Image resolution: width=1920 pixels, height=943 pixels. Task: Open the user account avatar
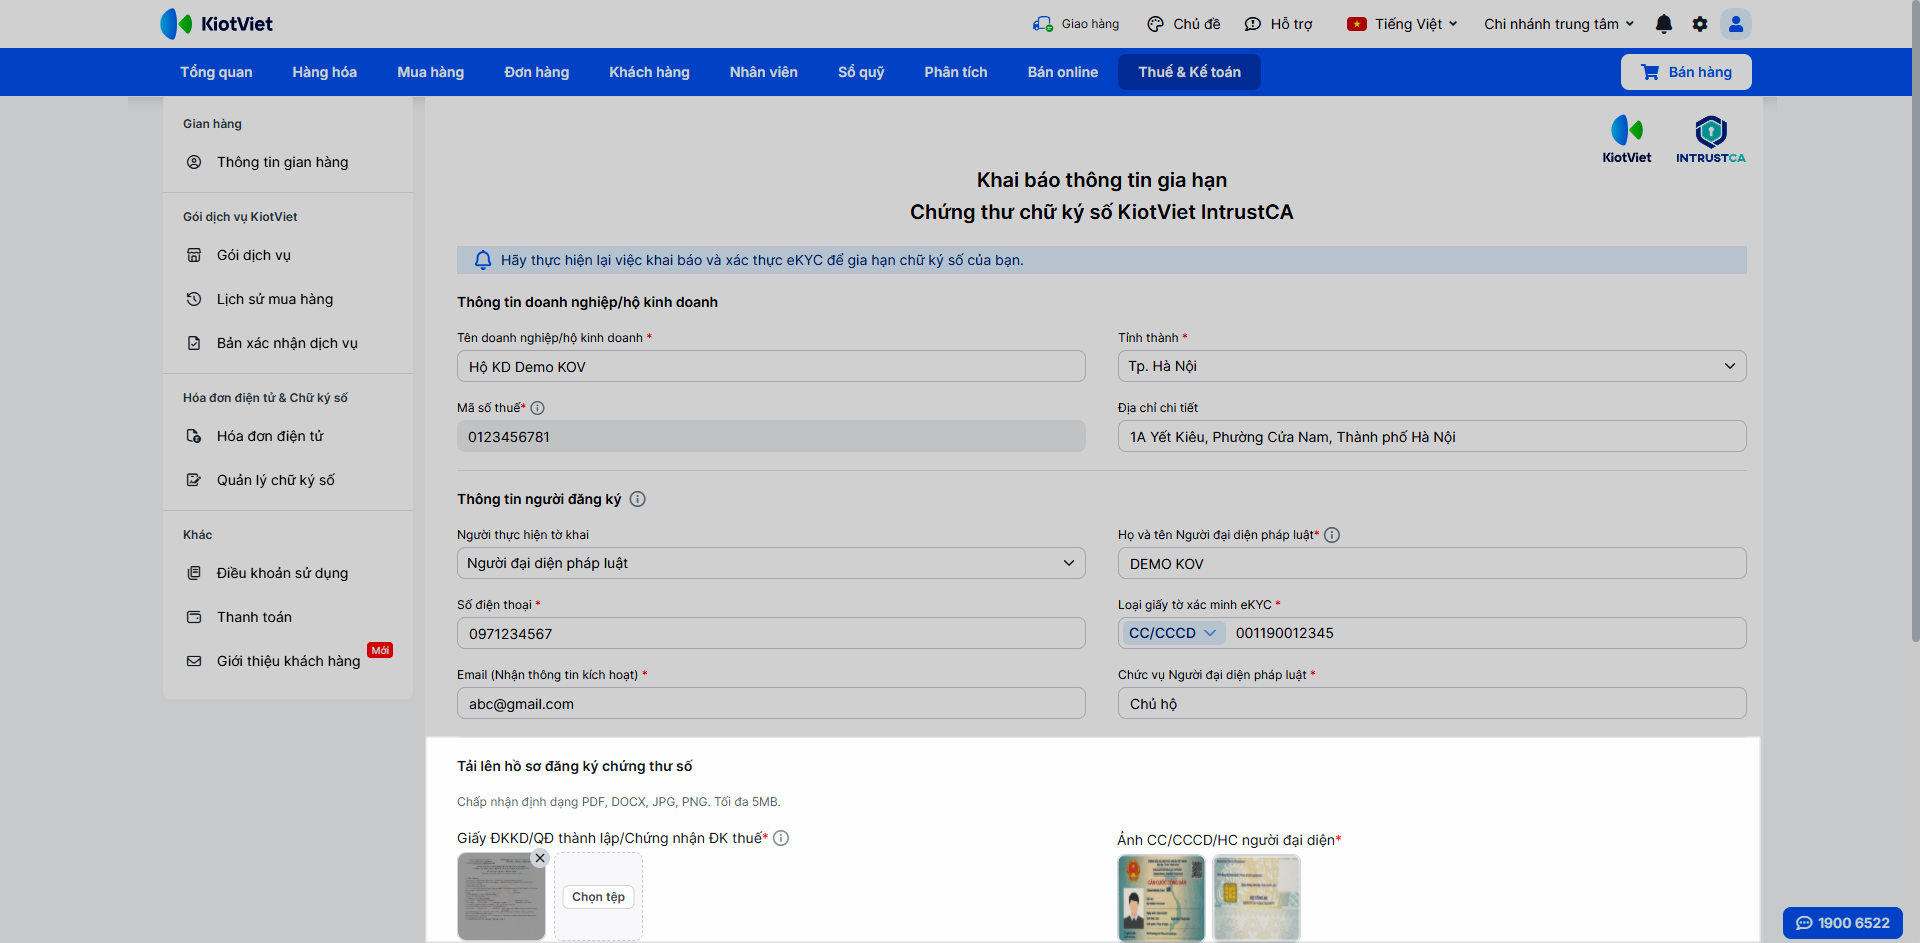[x=1736, y=24]
